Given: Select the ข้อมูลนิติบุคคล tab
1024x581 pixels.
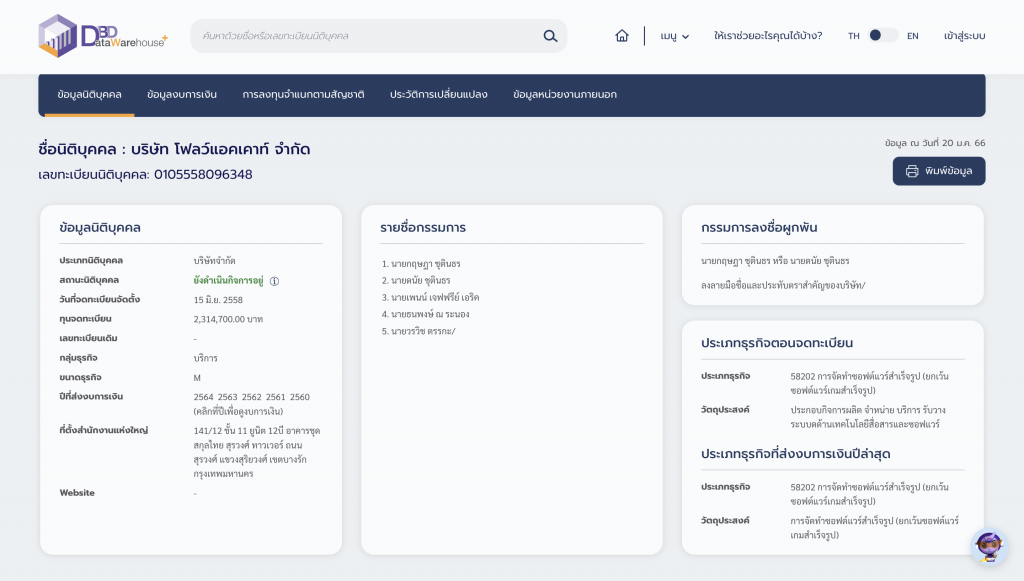Looking at the screenshot, I should [90, 95].
